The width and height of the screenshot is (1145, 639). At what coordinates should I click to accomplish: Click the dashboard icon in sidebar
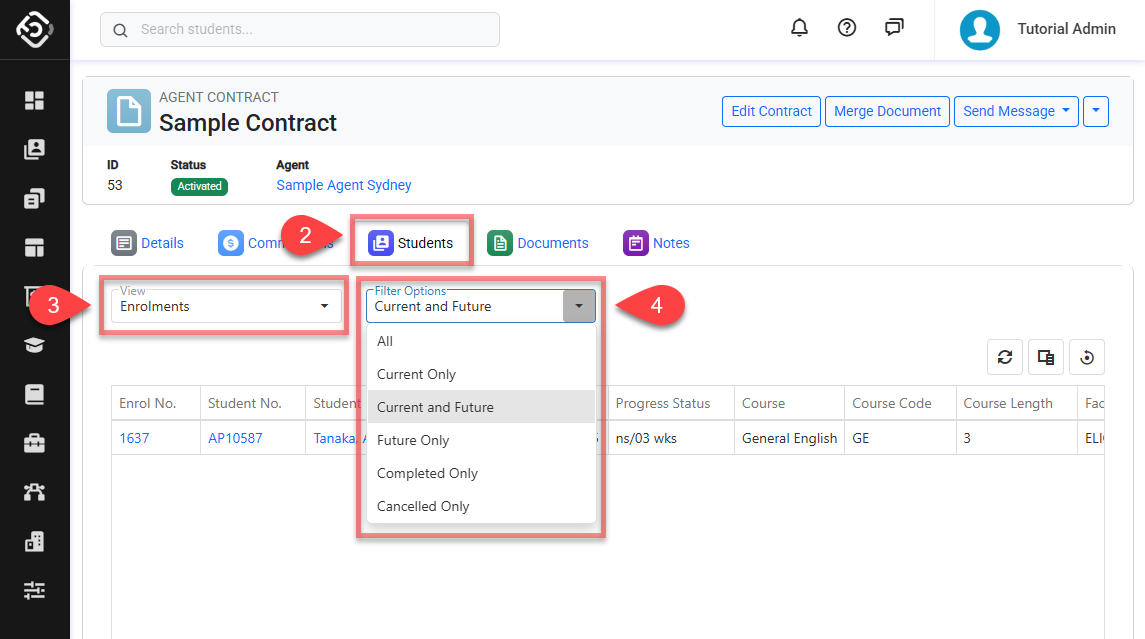pos(35,100)
